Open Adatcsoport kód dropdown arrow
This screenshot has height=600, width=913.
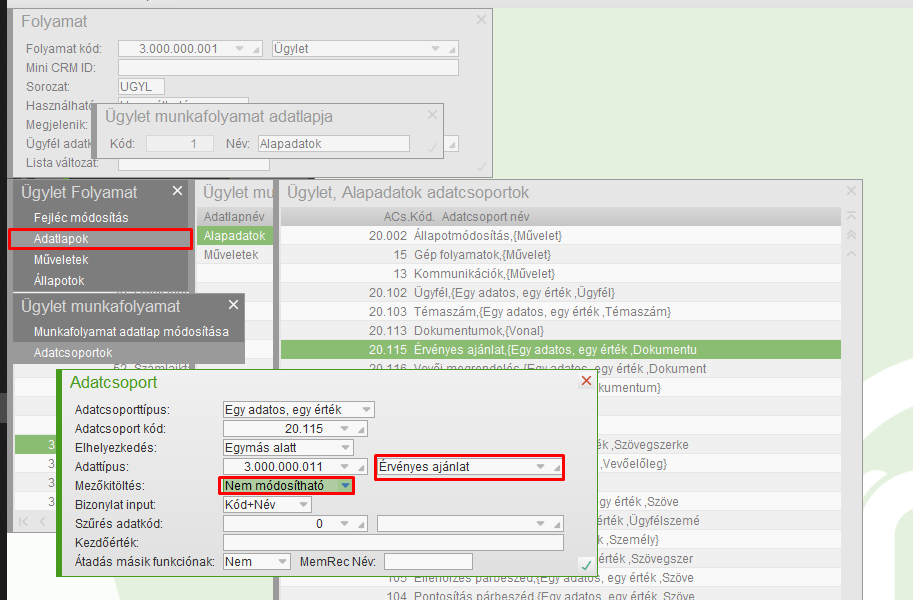(x=345, y=429)
